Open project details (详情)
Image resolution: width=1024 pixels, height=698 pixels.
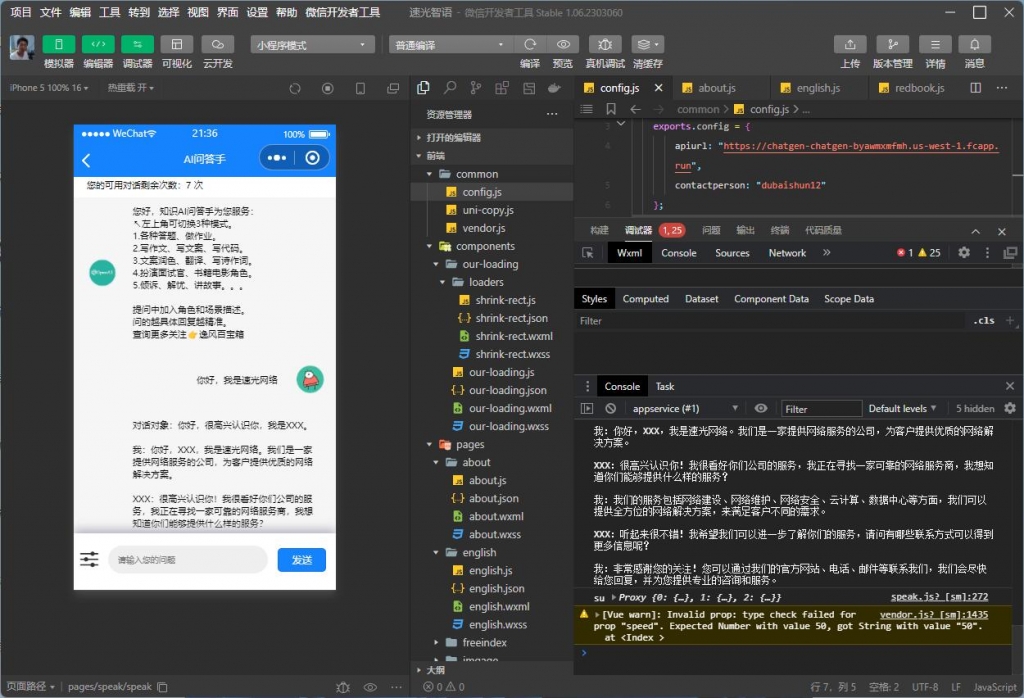click(935, 44)
